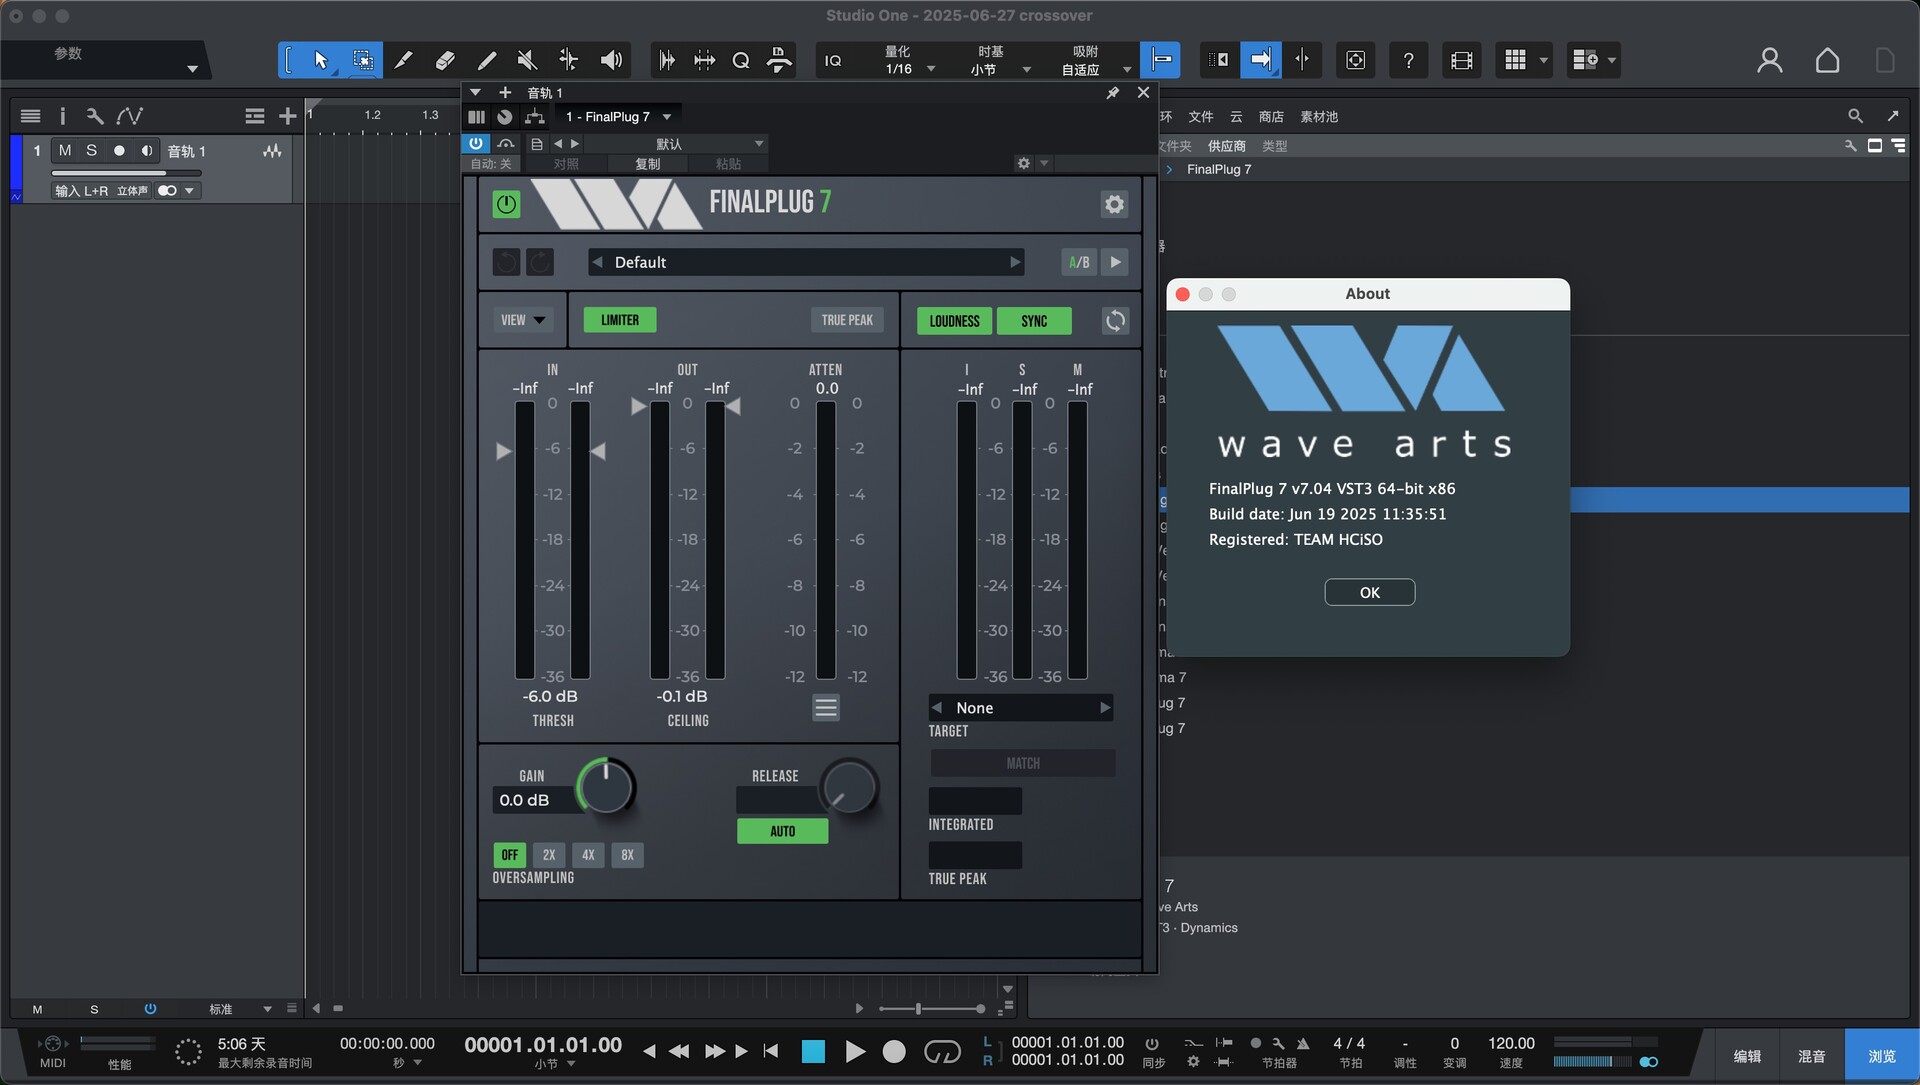Open the track wrench options icon
This screenshot has width=1920, height=1085.
(95, 116)
